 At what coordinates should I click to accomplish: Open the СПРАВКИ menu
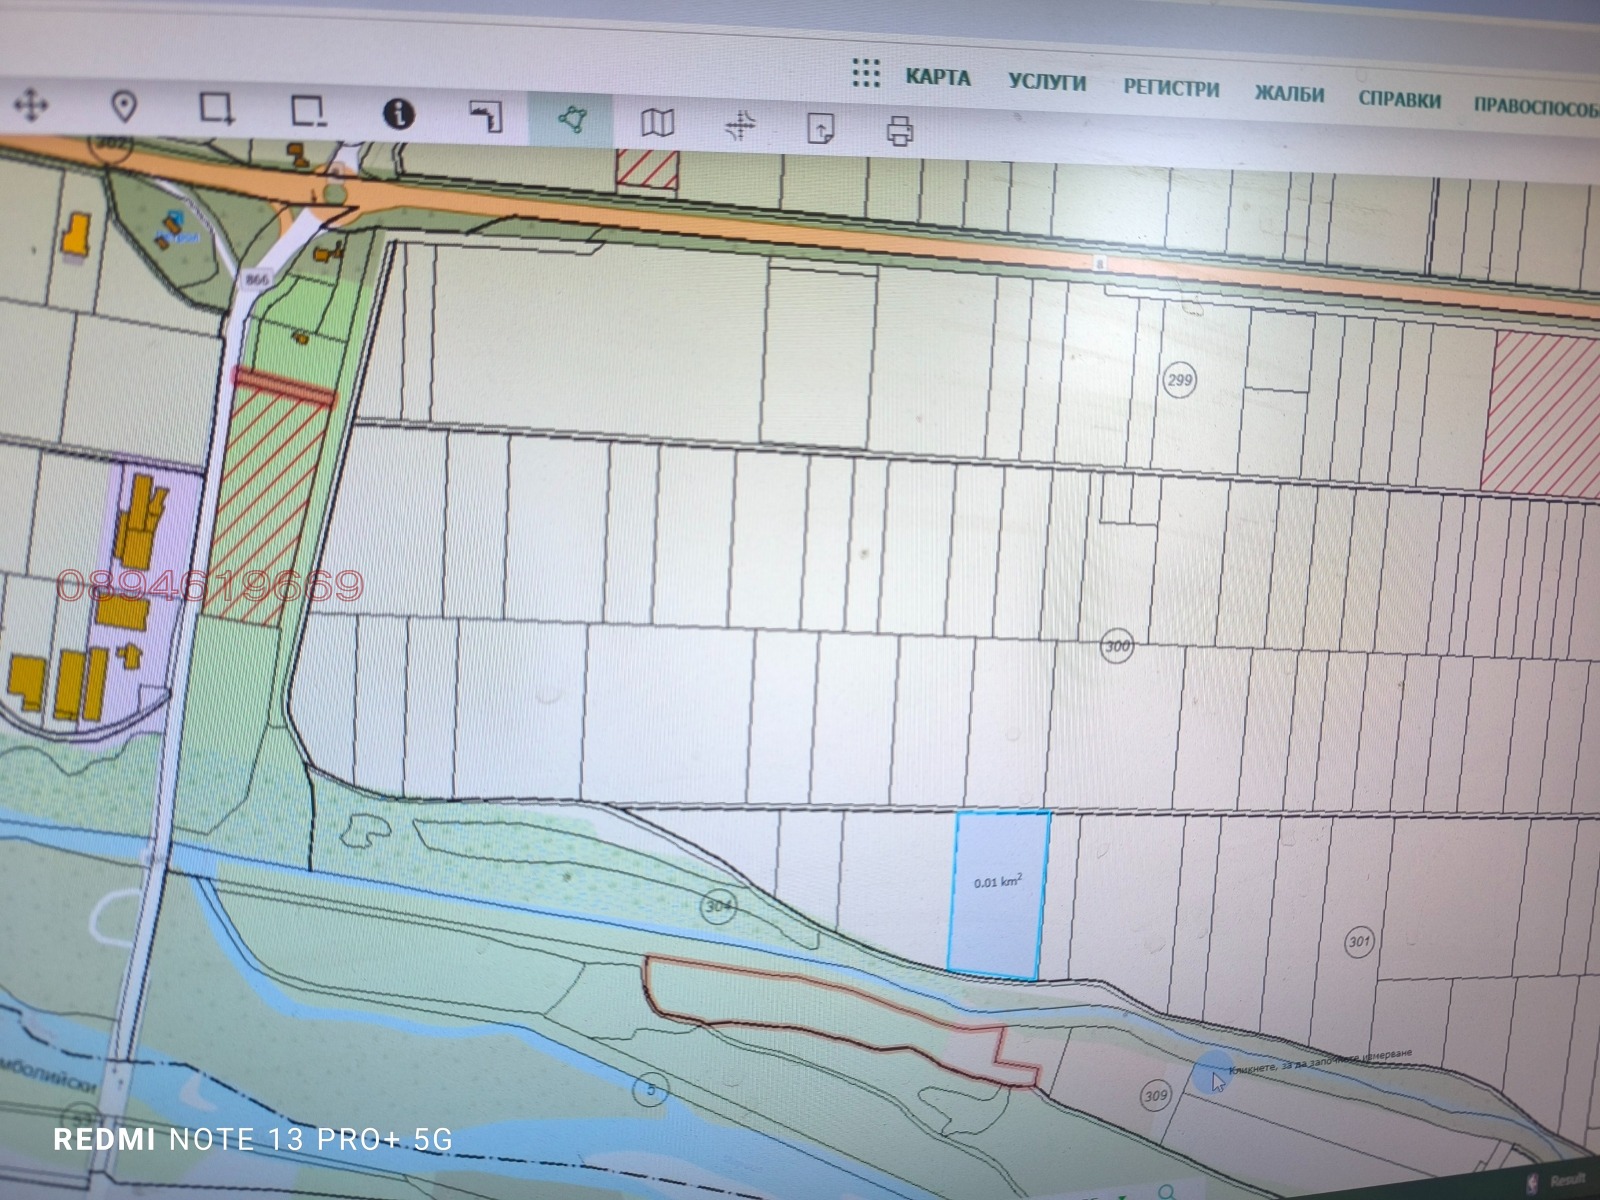(x=1399, y=100)
